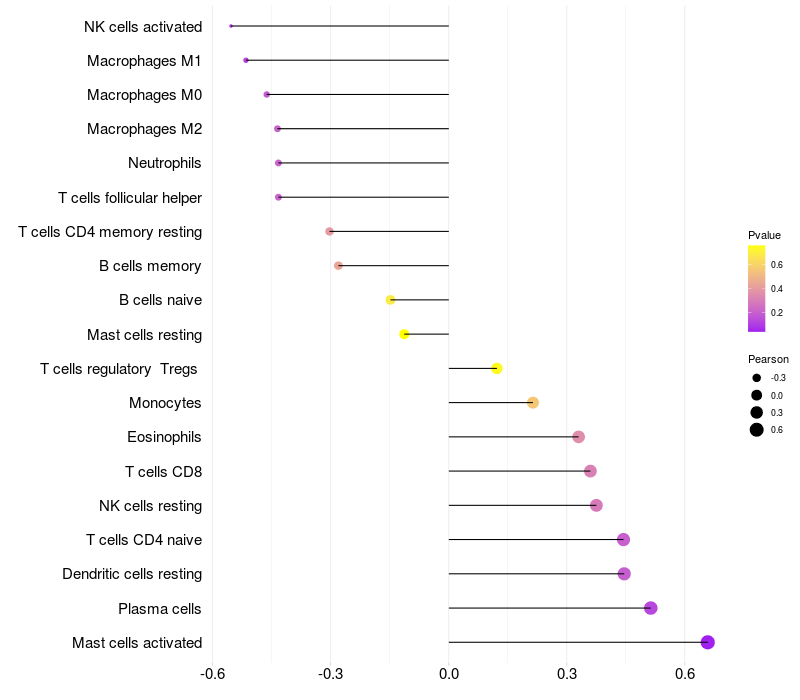The height and width of the screenshot is (700, 800).
Task: Click the B cells naive data point
Action: (390, 300)
